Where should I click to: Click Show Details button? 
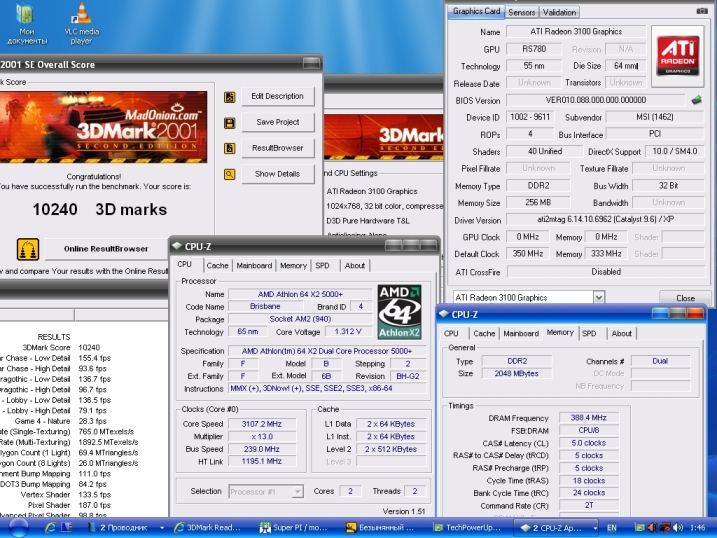[x=278, y=174]
